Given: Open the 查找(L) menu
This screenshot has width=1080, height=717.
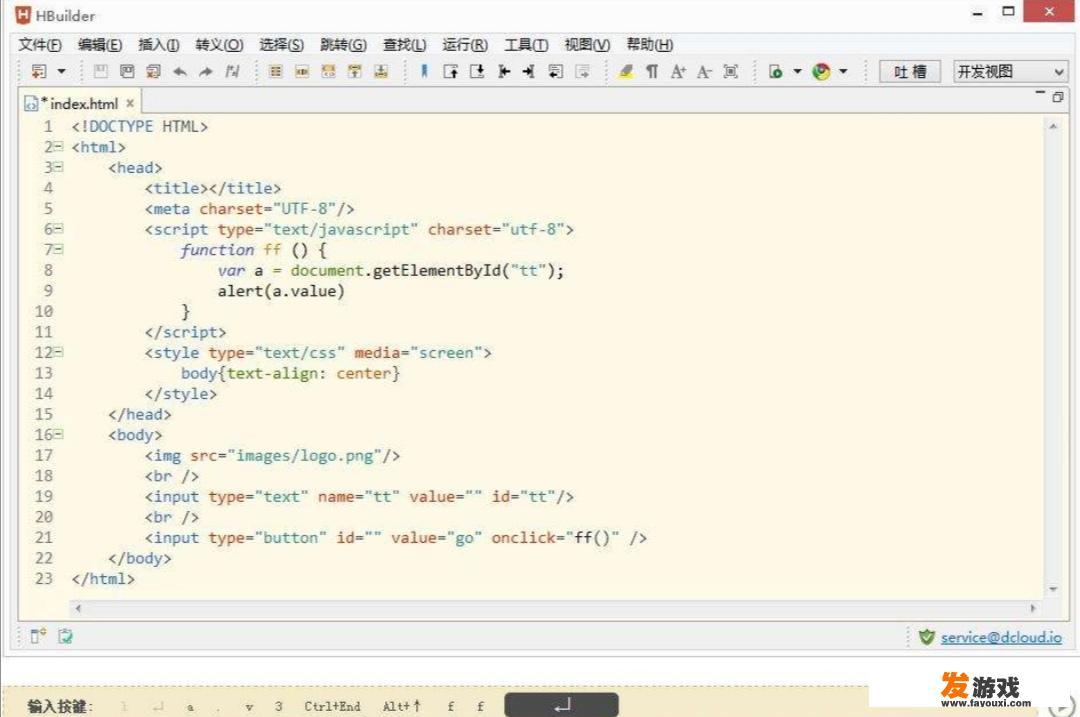Looking at the screenshot, I should [x=404, y=45].
